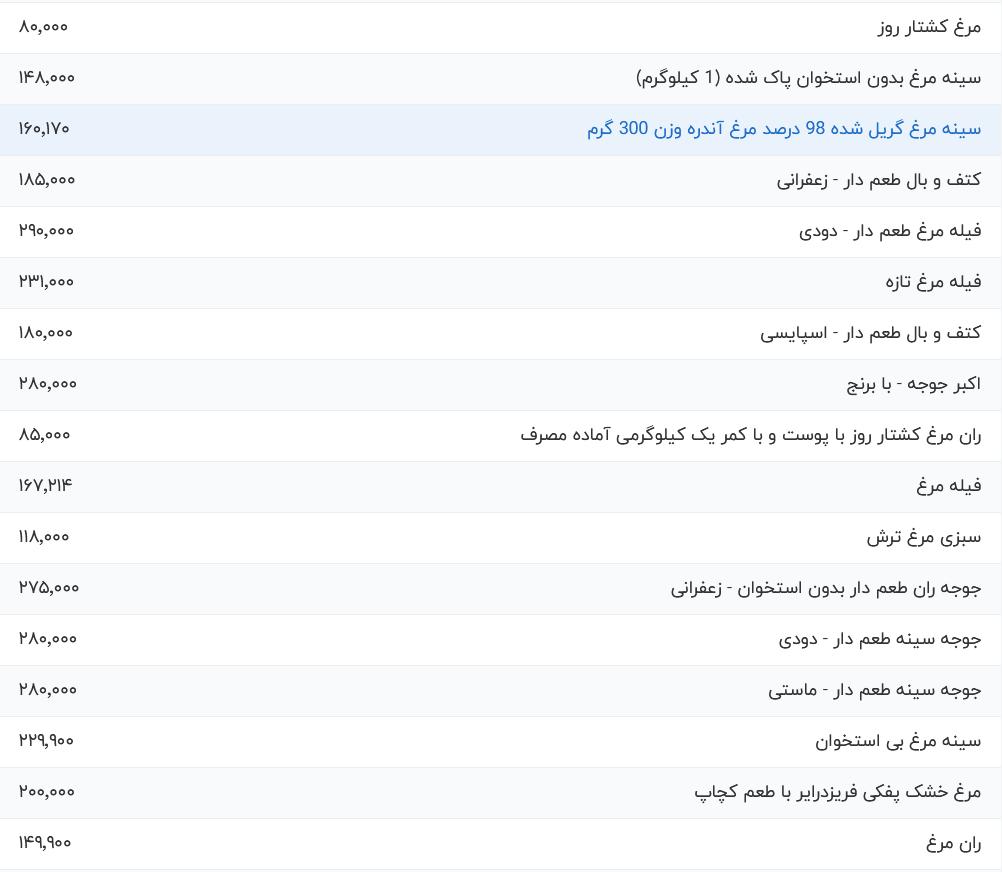The height and width of the screenshot is (872, 1002).
Task: Select جوجه ران طعم دار بدون استخوان زعفرانی
Action: pos(826,588)
